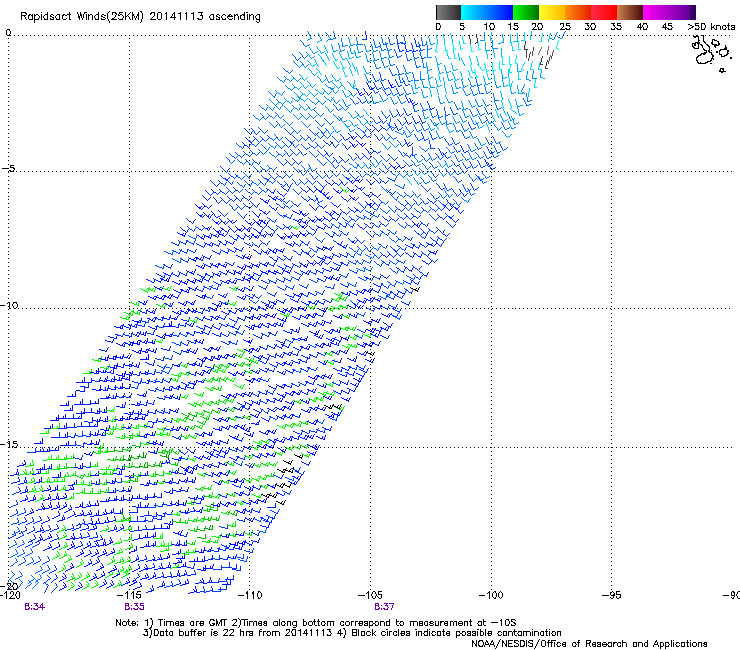Click the Galapagos islands outline
740x650 pixels.
point(711,53)
